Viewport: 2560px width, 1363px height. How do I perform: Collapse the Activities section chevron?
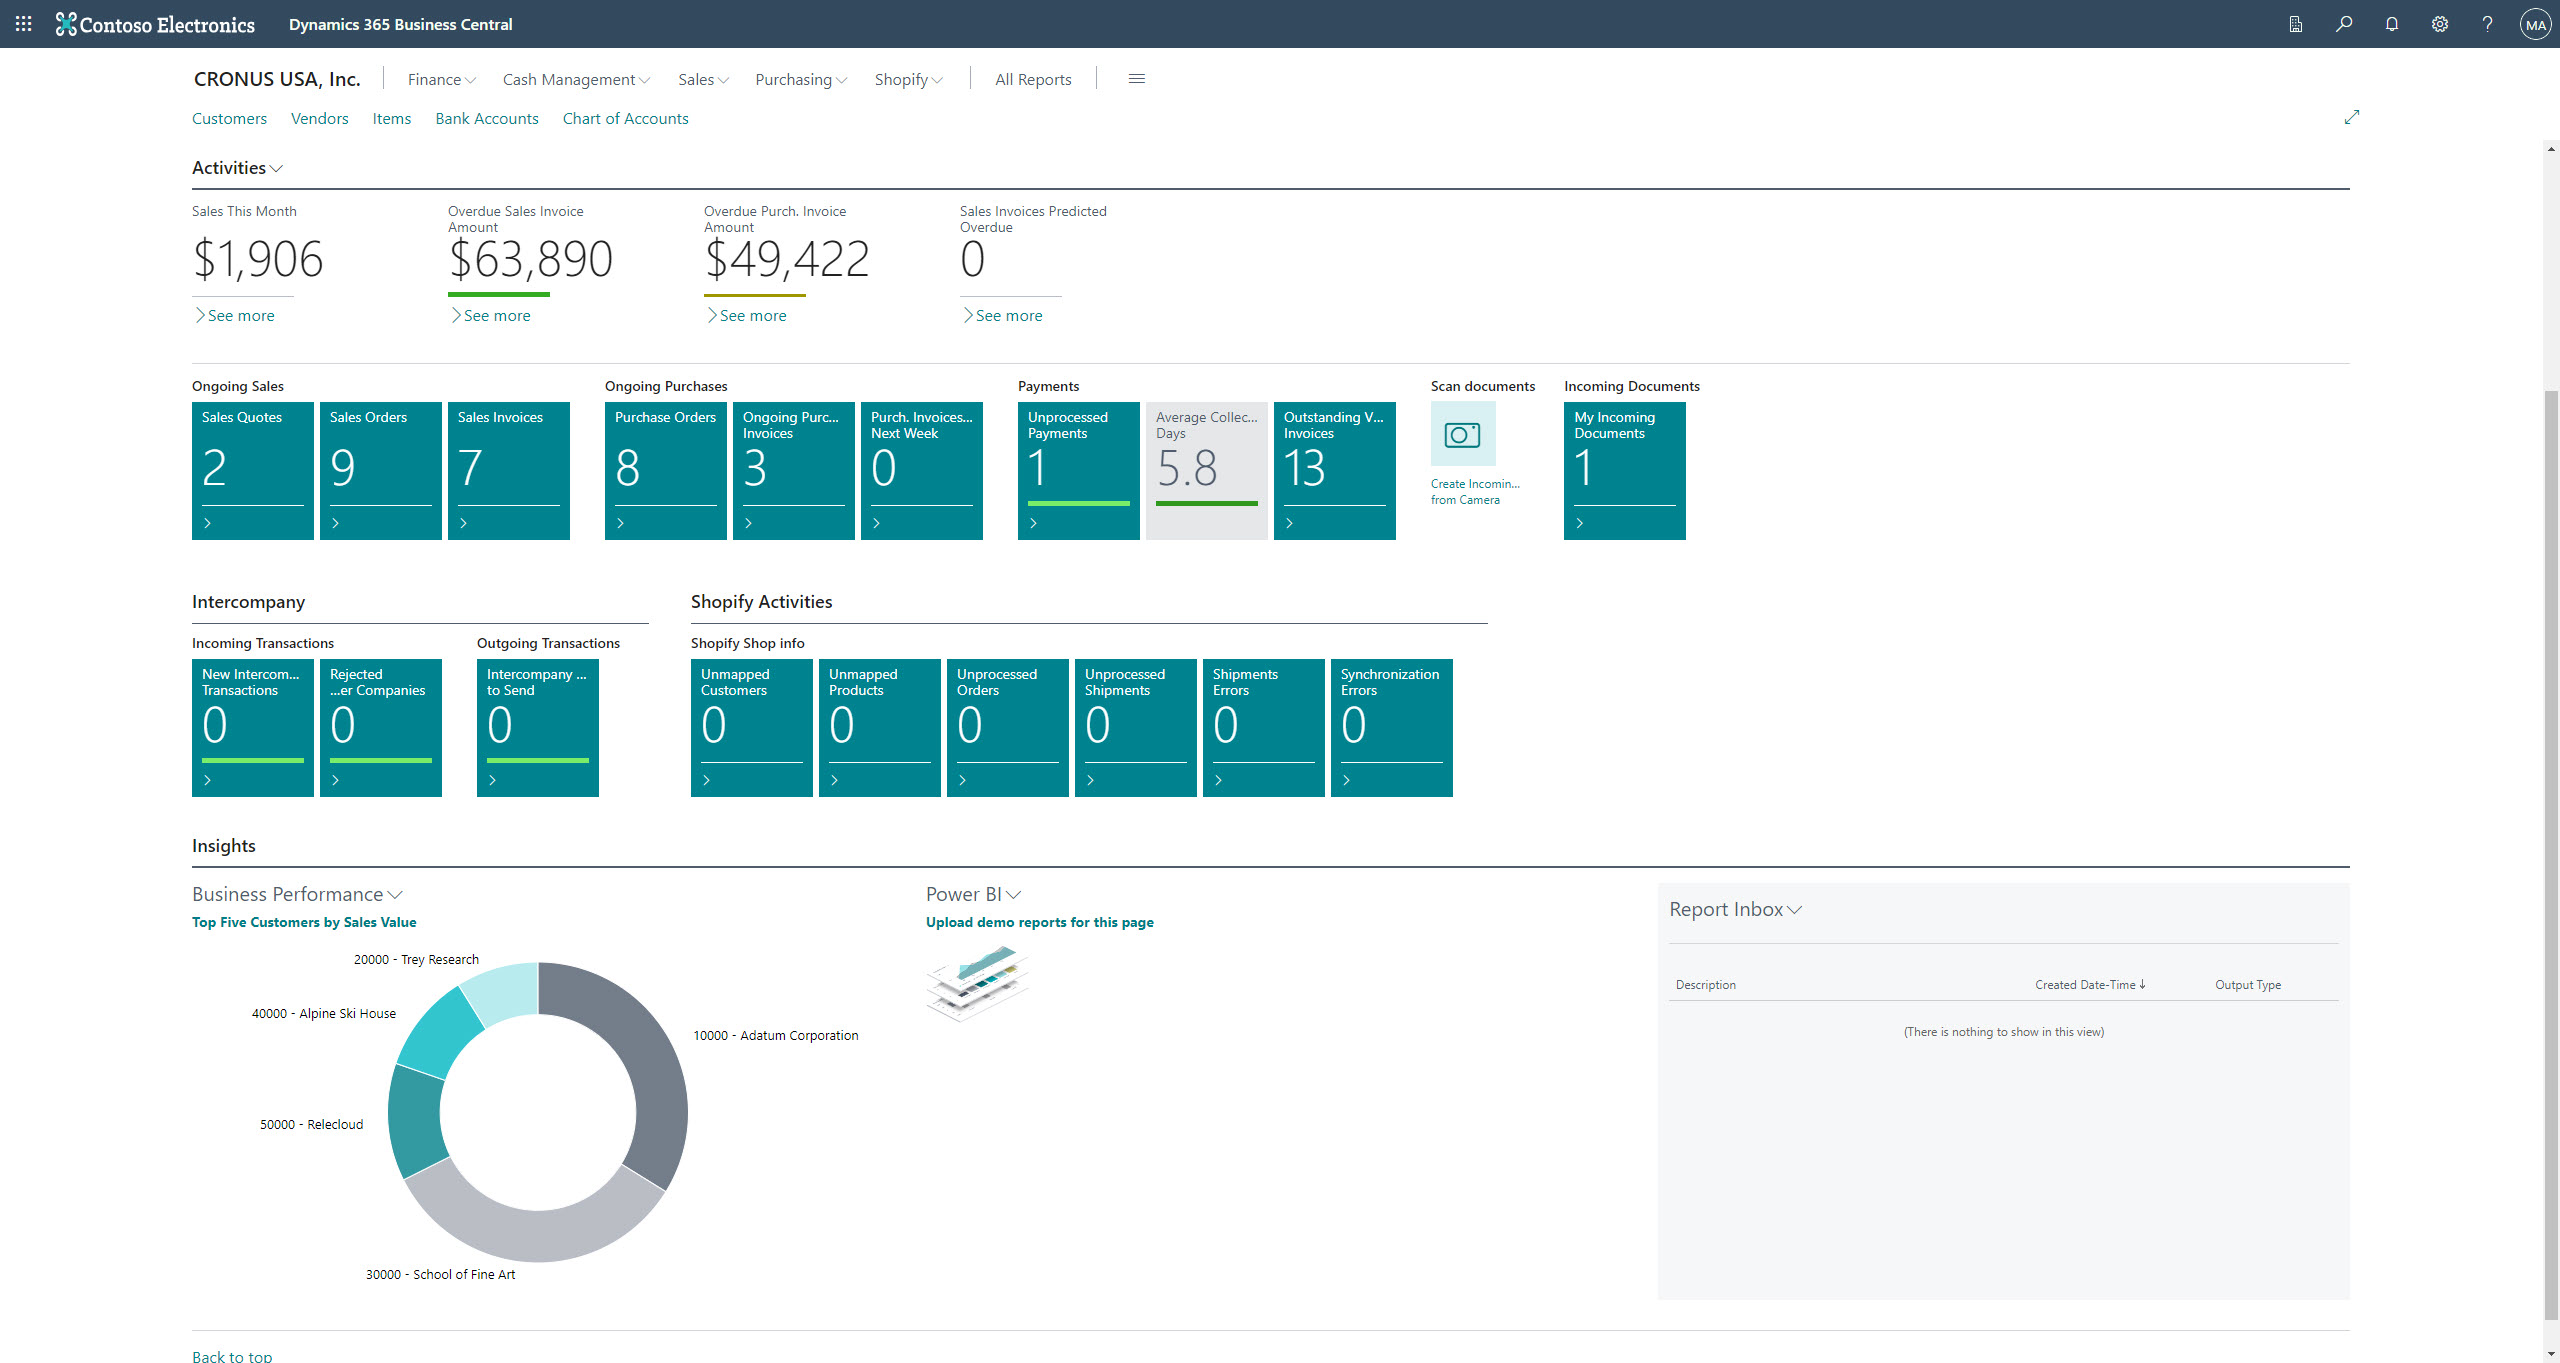coord(277,168)
